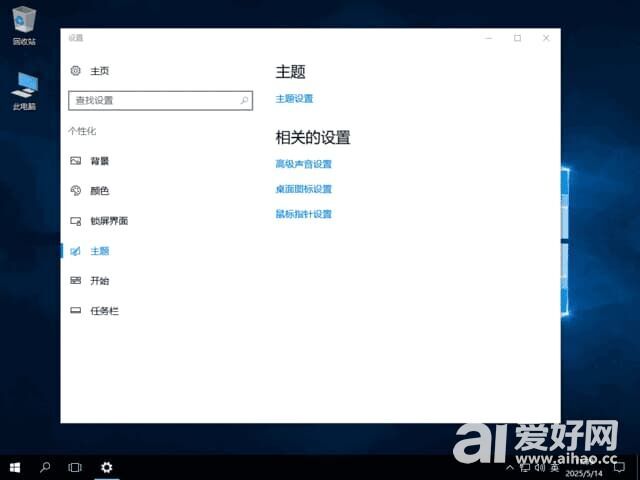Viewport: 640px width, 480px height.
Task: Click the Settings gear taskbar button
Action: [x=107, y=467]
